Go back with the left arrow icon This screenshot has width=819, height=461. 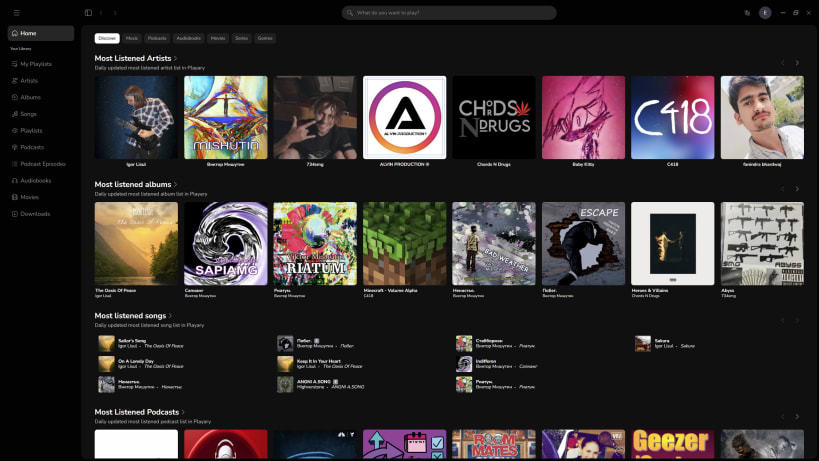[x=101, y=13]
